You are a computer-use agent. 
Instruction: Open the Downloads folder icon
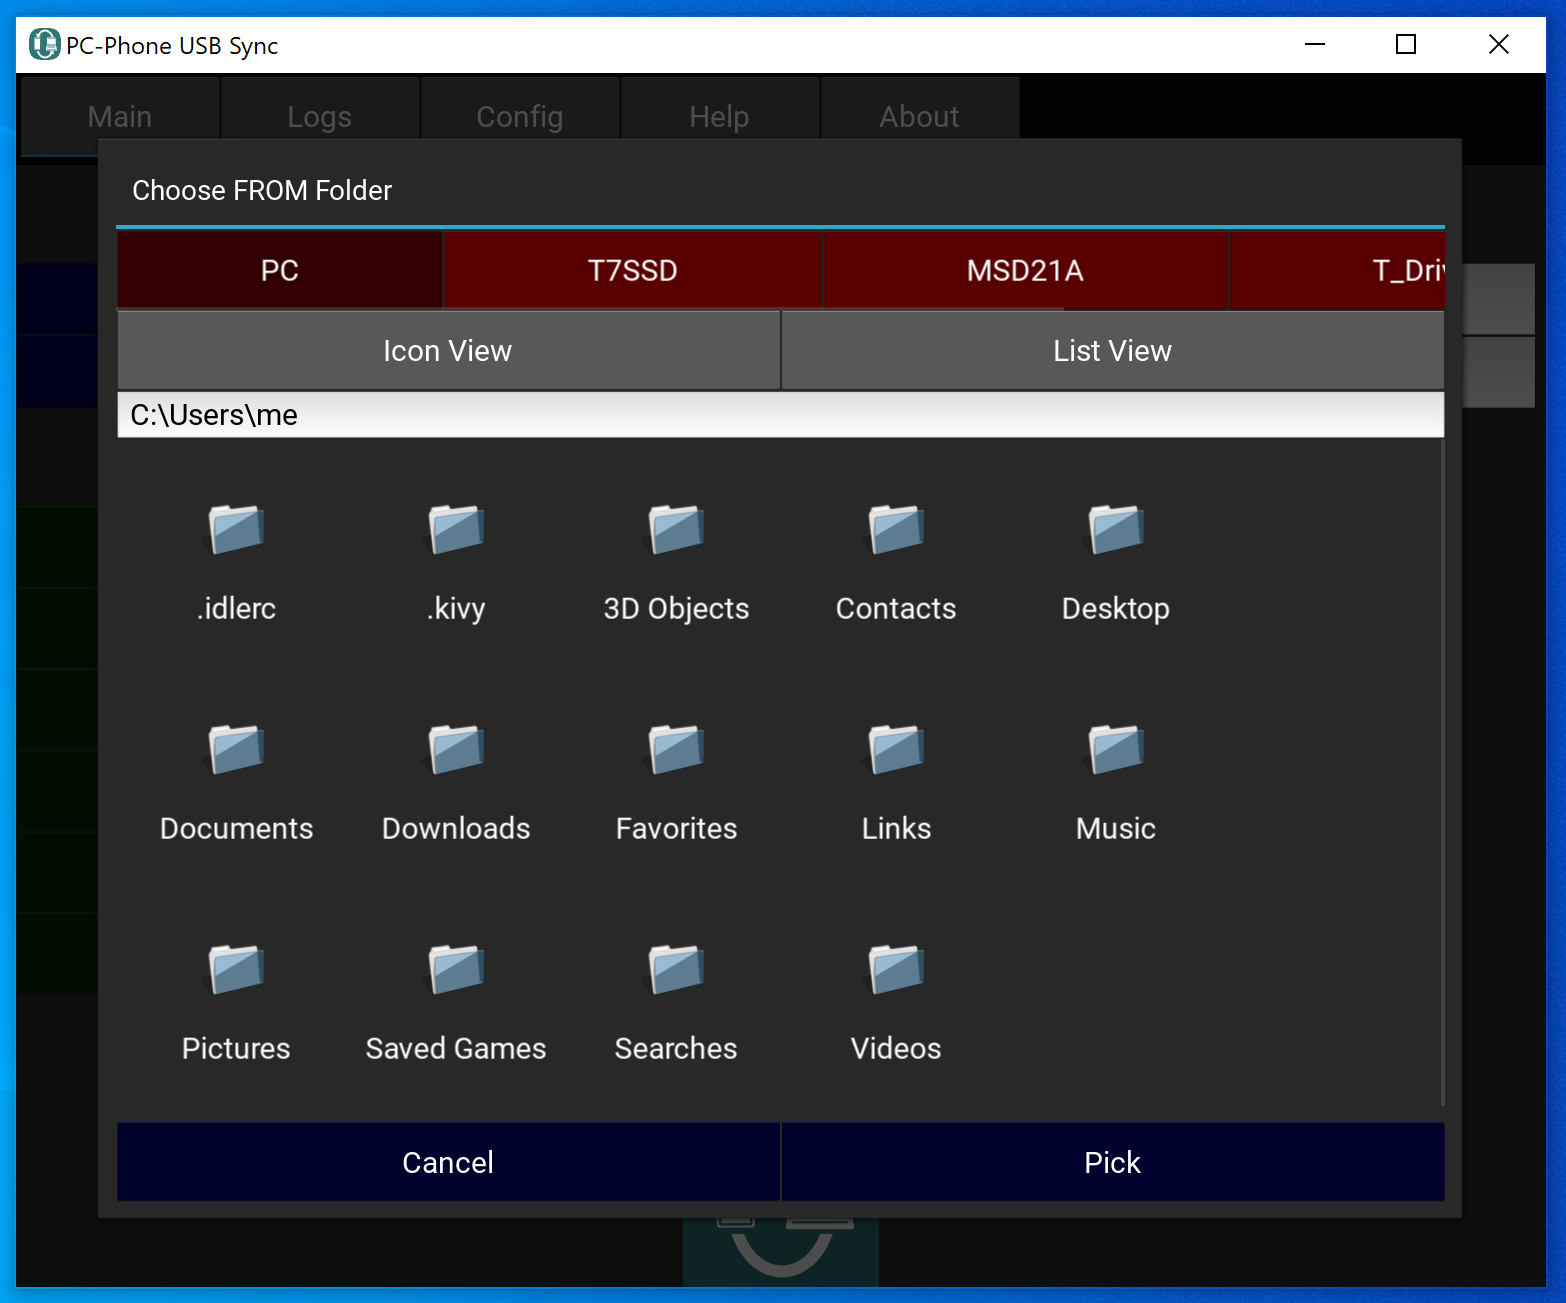(456, 750)
